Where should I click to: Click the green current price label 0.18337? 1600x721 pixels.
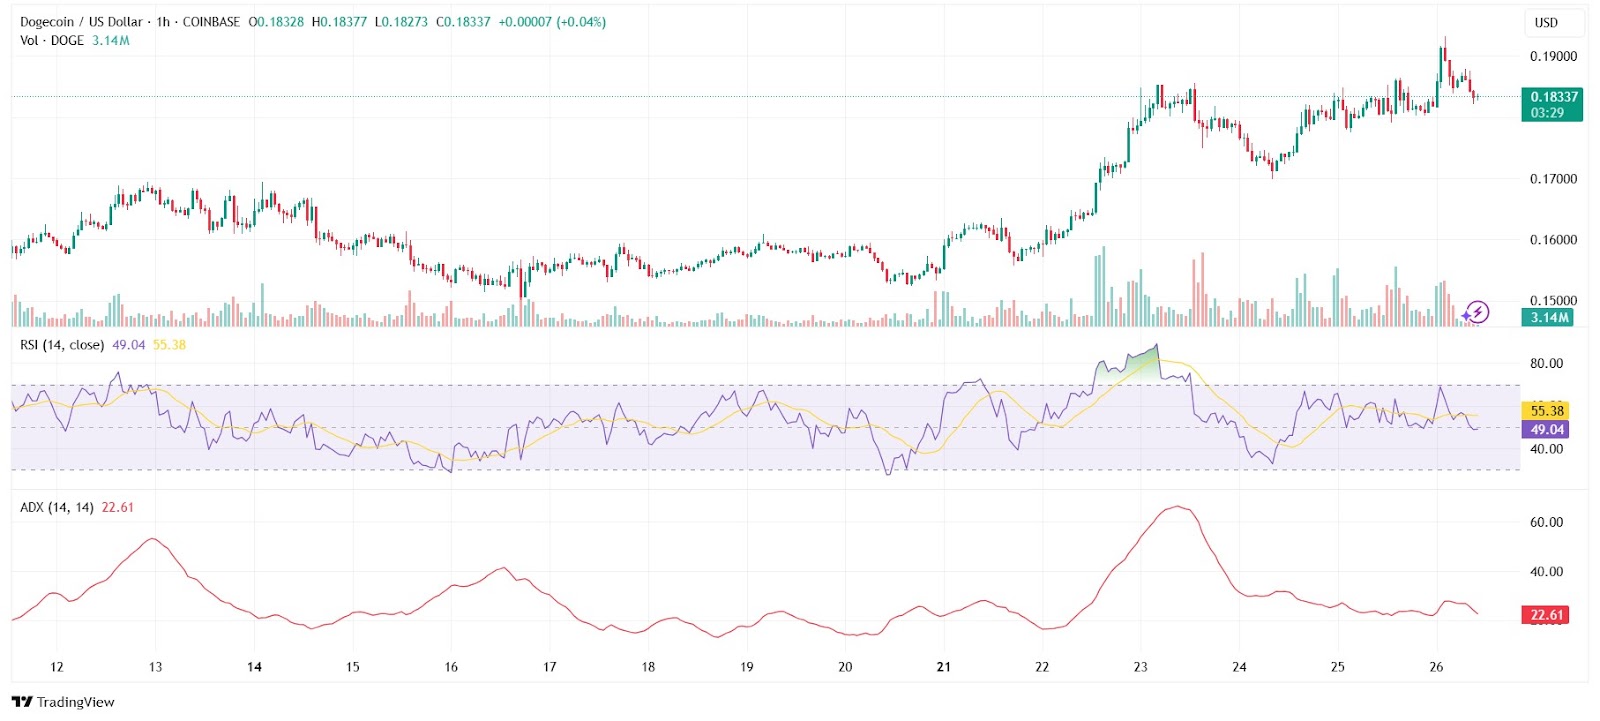coord(1553,97)
